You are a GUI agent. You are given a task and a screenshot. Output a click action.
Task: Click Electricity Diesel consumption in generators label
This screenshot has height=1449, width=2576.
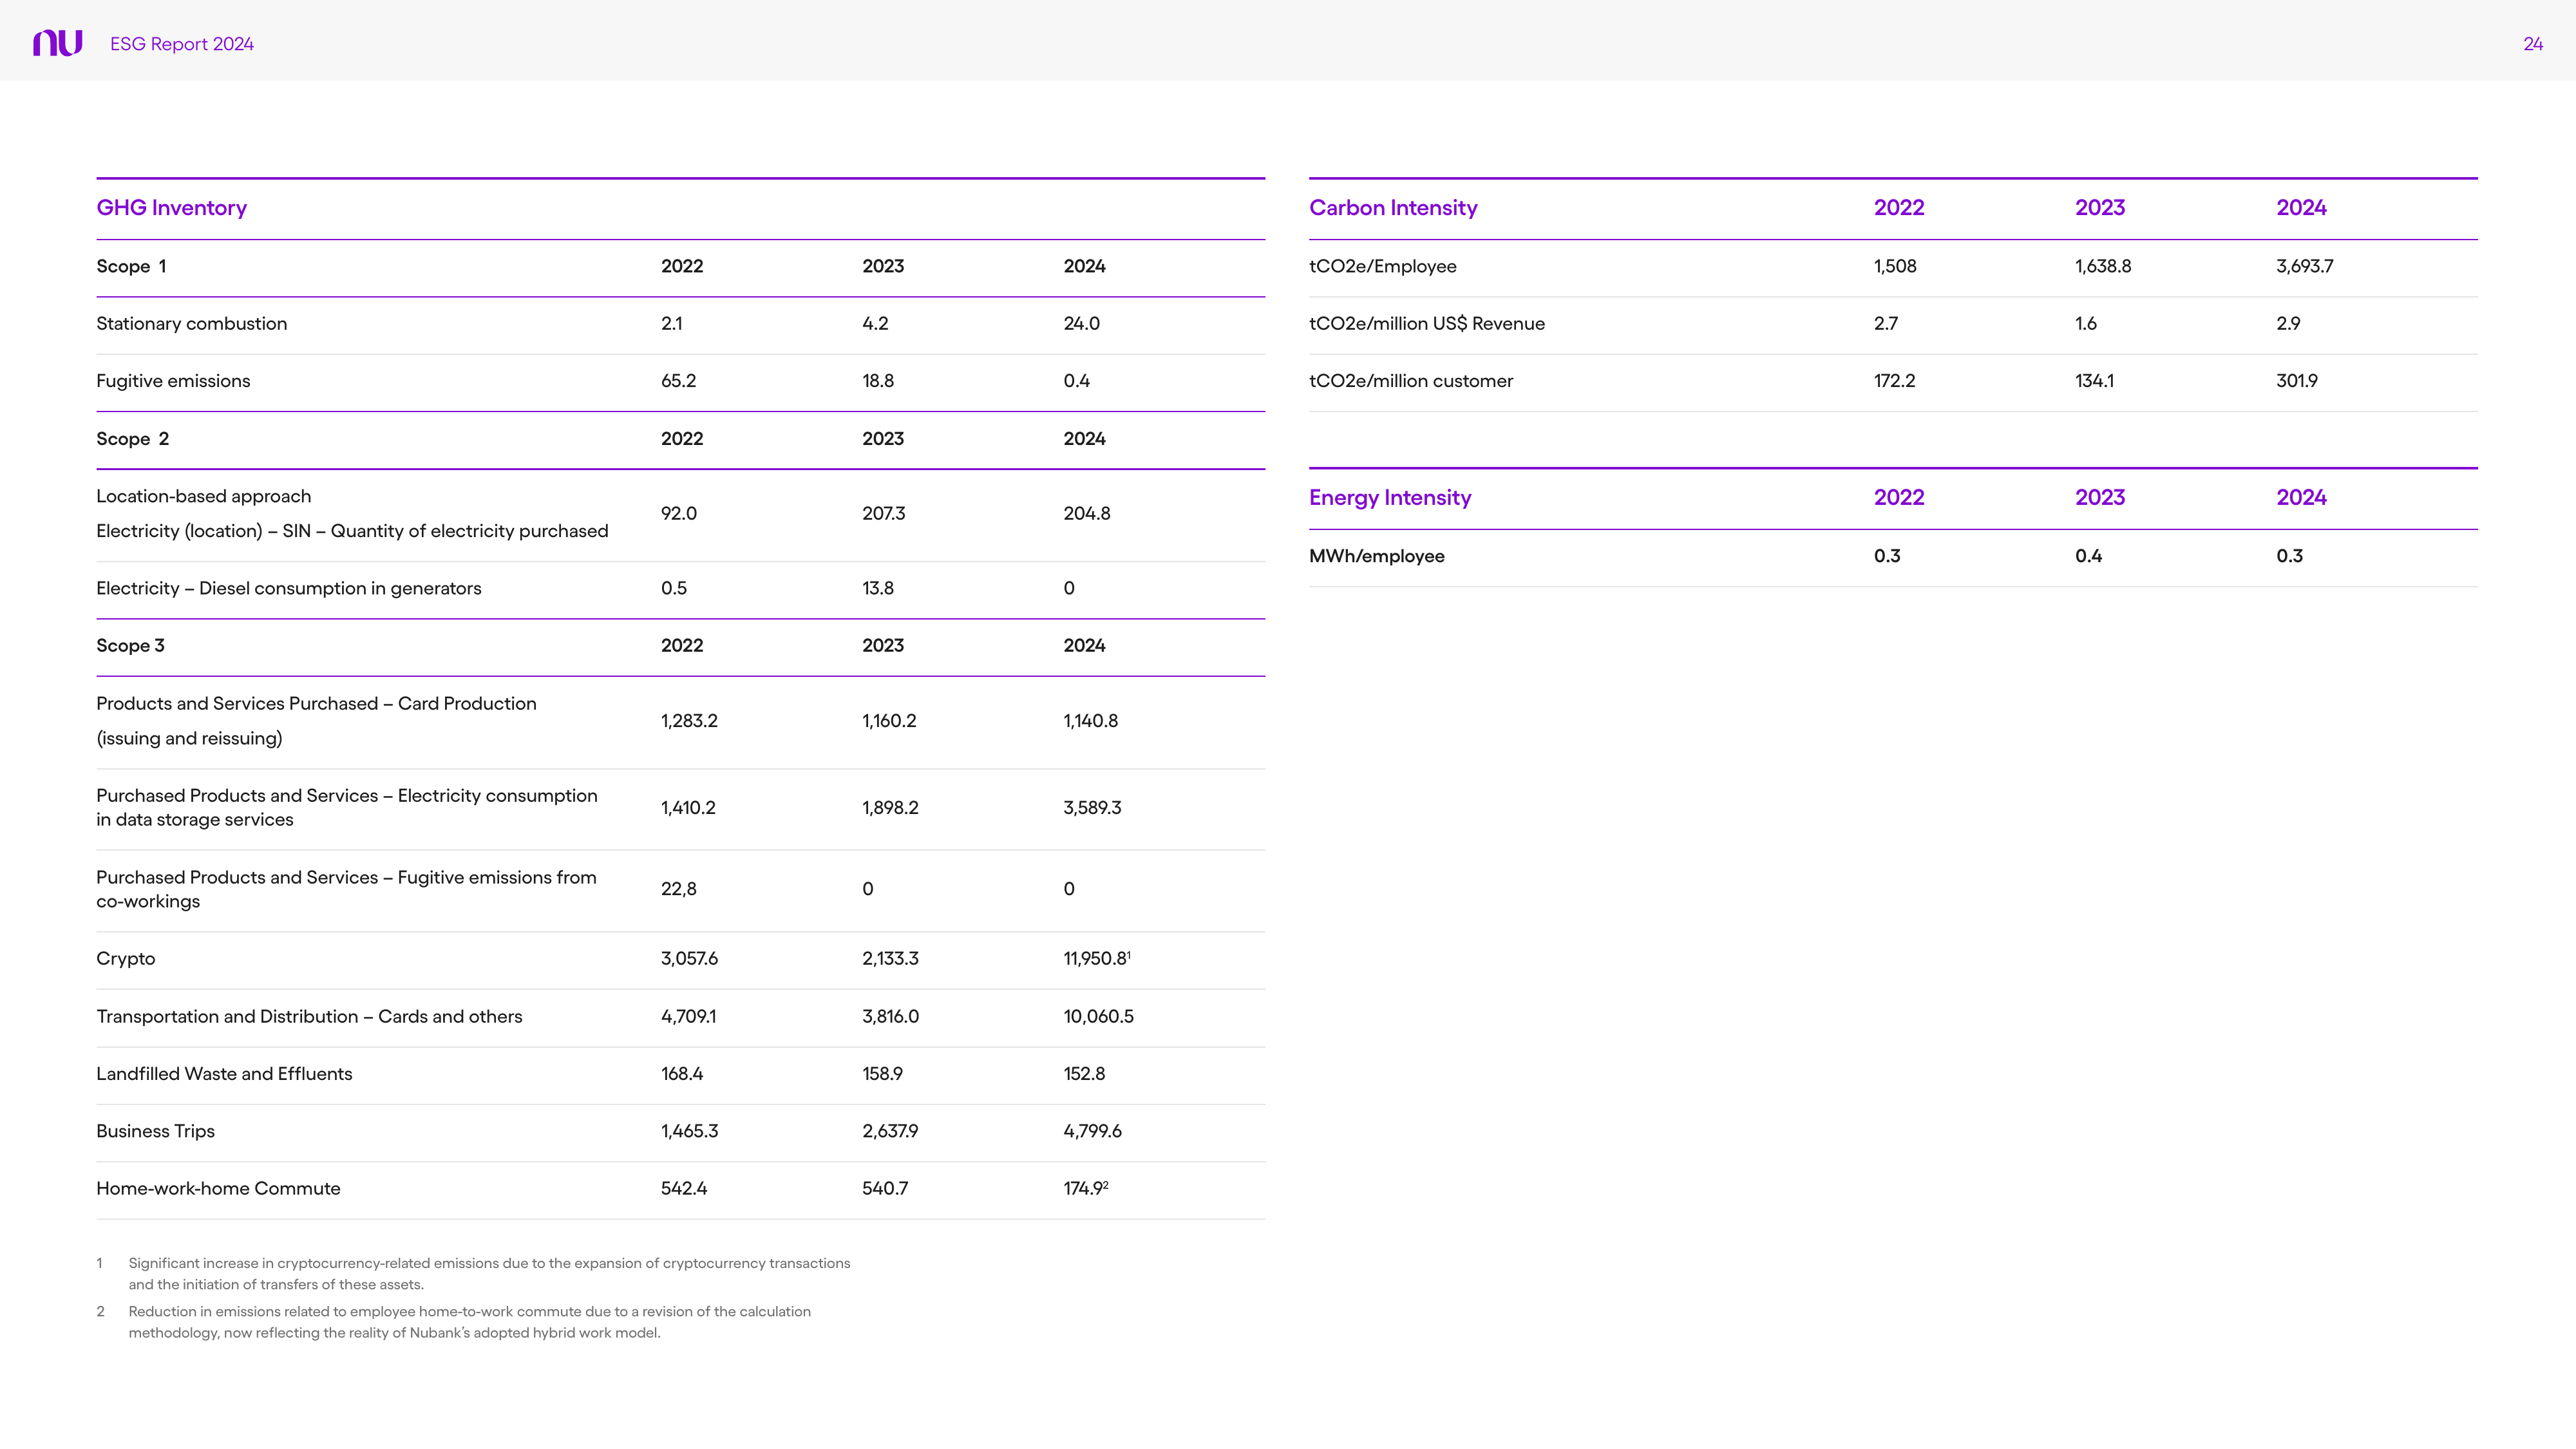click(x=288, y=589)
